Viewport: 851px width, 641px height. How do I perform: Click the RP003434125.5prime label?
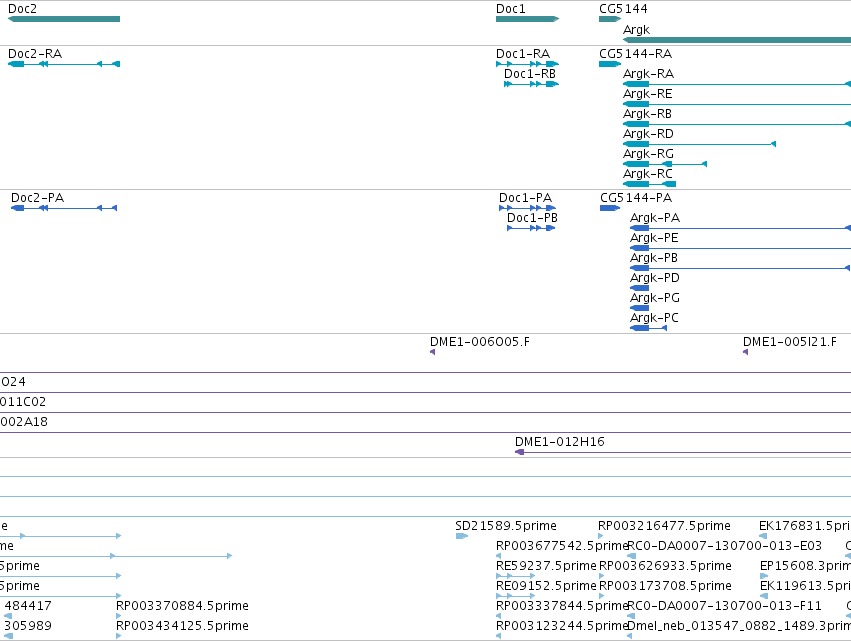click(x=182, y=626)
